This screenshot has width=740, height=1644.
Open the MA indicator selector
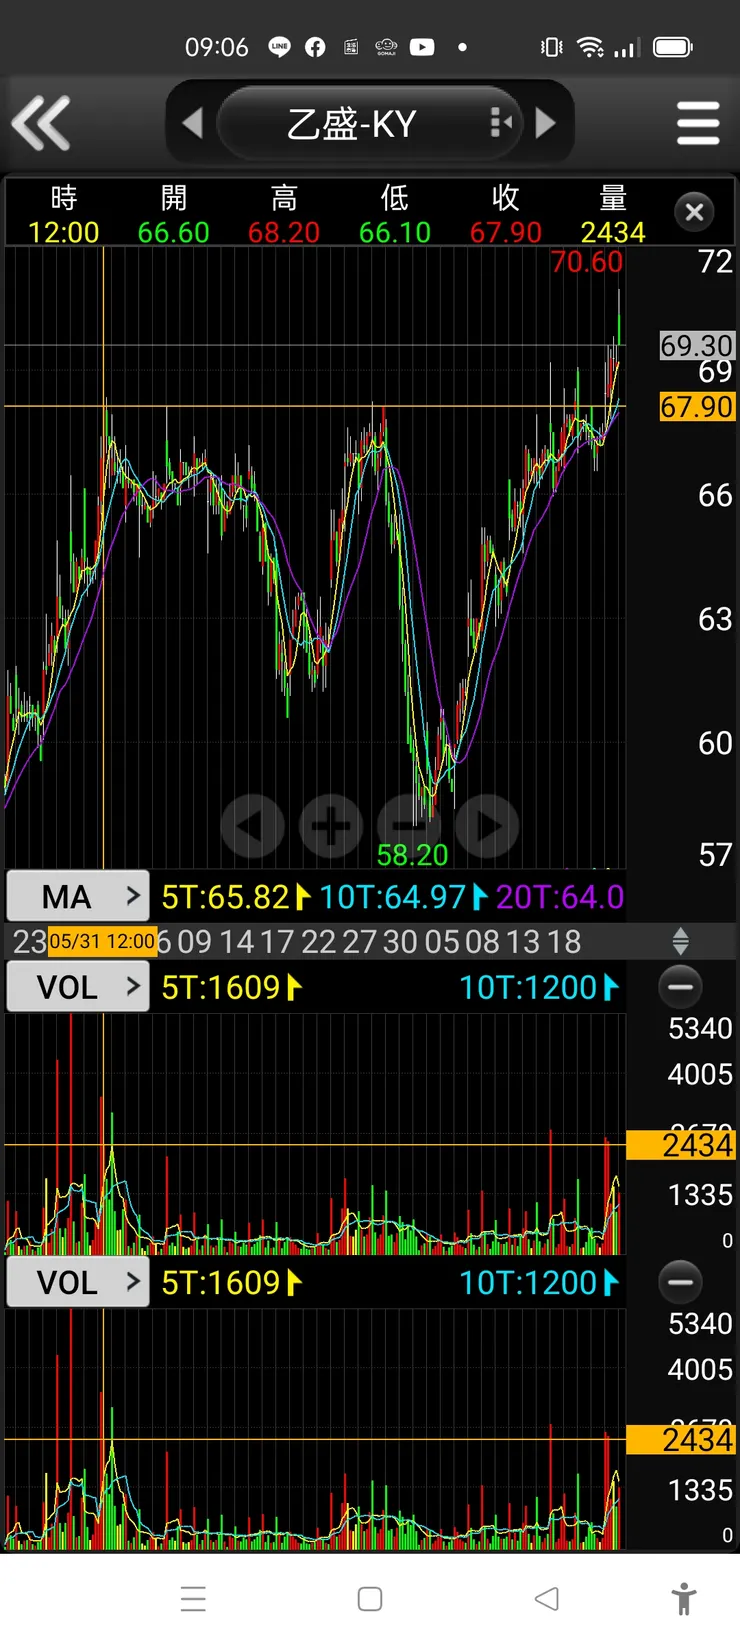pyautogui.click(x=78, y=896)
